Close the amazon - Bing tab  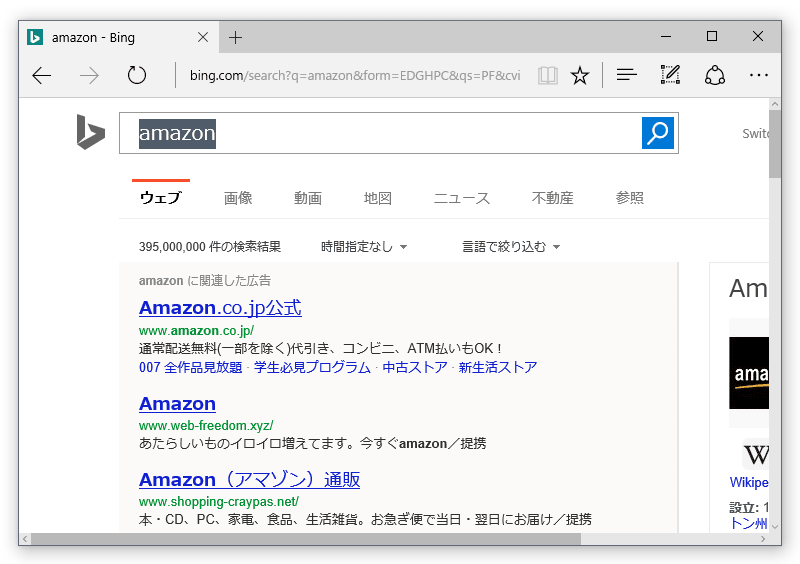[203, 37]
